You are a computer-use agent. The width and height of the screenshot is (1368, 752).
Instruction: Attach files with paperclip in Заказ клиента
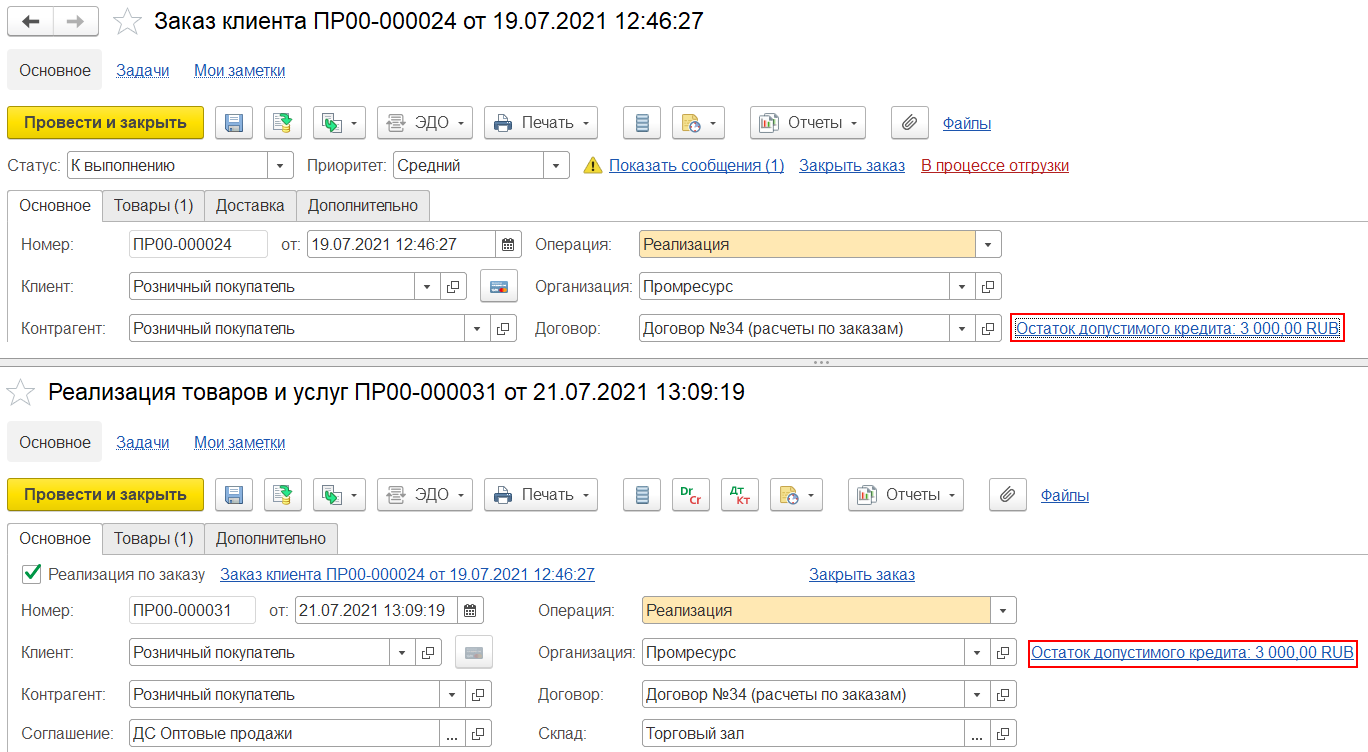coord(909,123)
